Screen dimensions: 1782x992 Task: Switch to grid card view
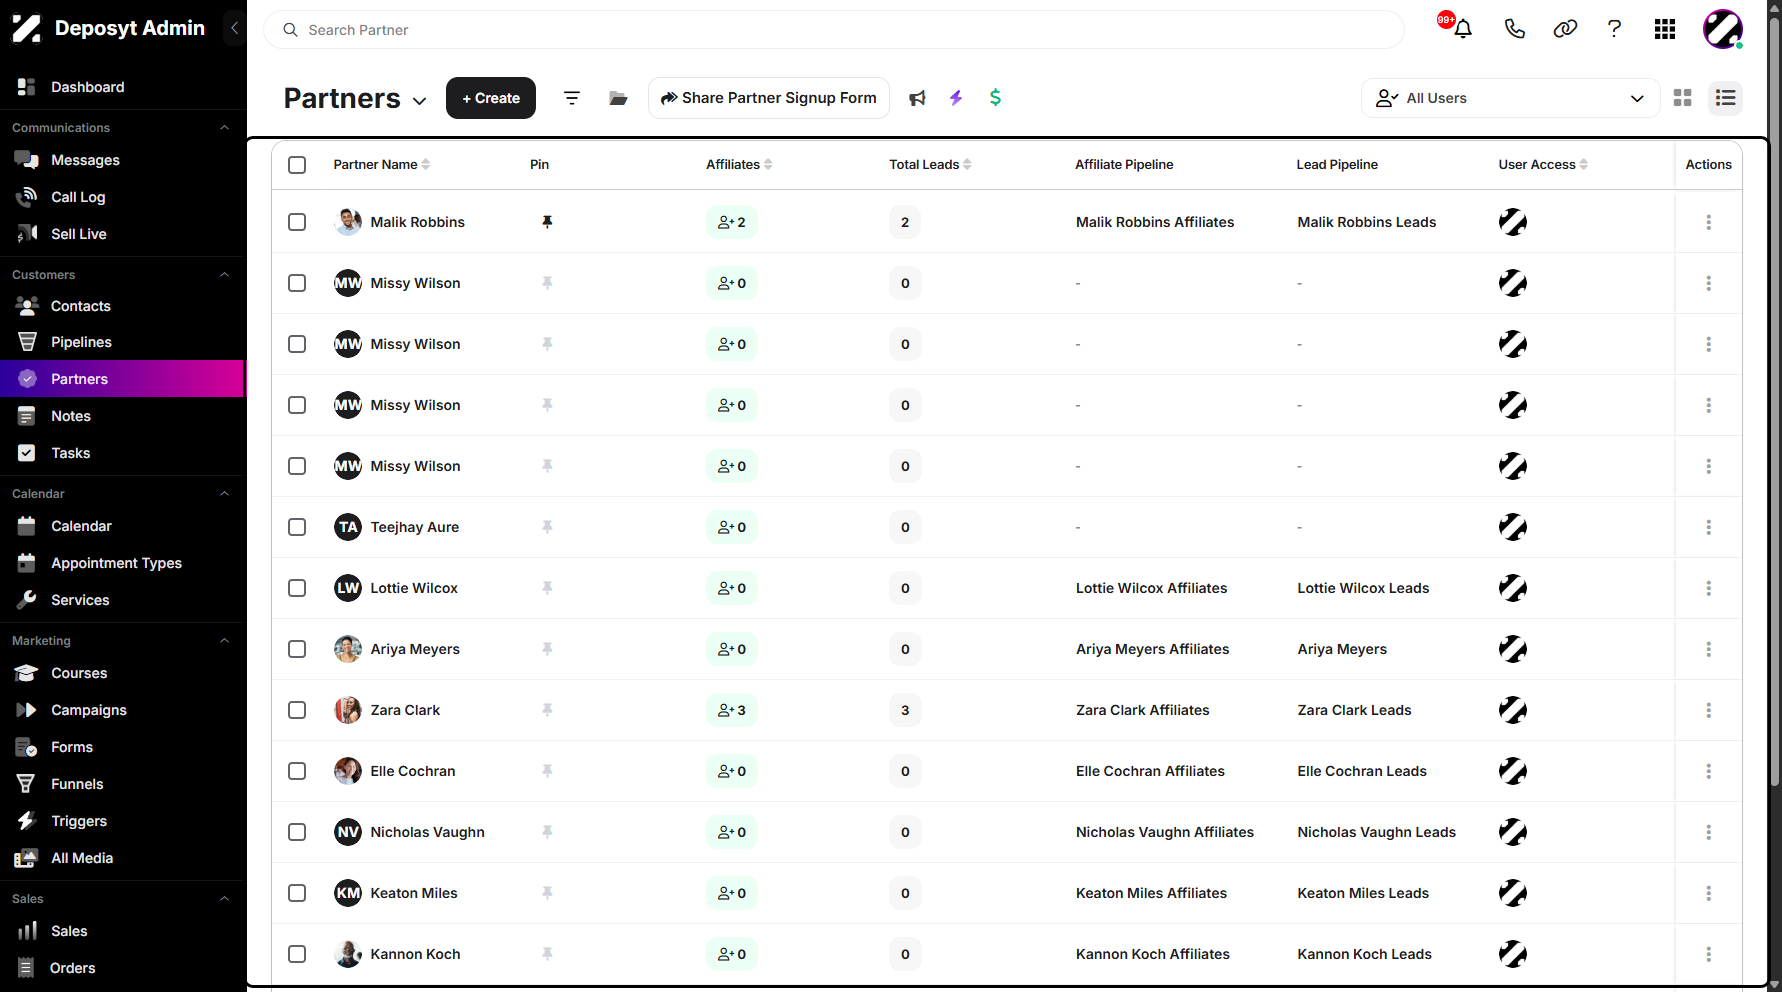point(1683,98)
